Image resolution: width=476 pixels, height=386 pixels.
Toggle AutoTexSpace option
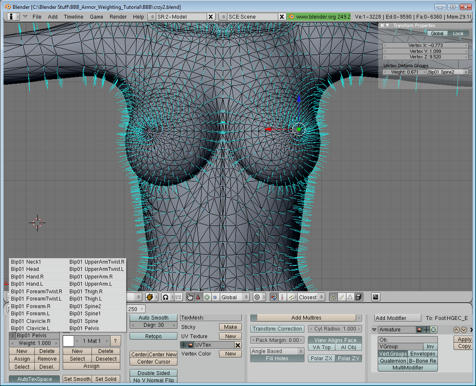[x=34, y=379]
